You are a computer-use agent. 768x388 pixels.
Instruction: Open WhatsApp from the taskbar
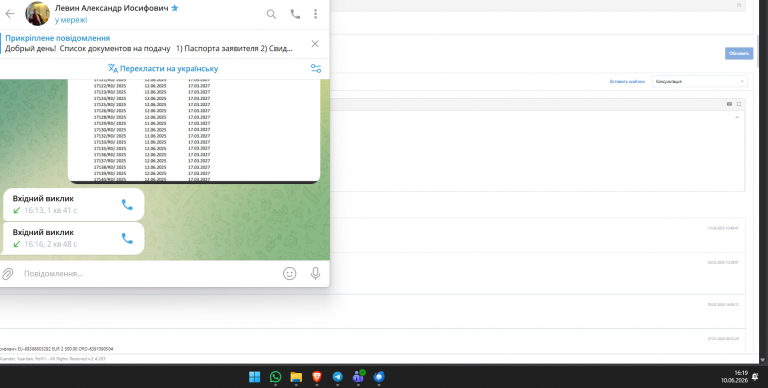point(275,377)
